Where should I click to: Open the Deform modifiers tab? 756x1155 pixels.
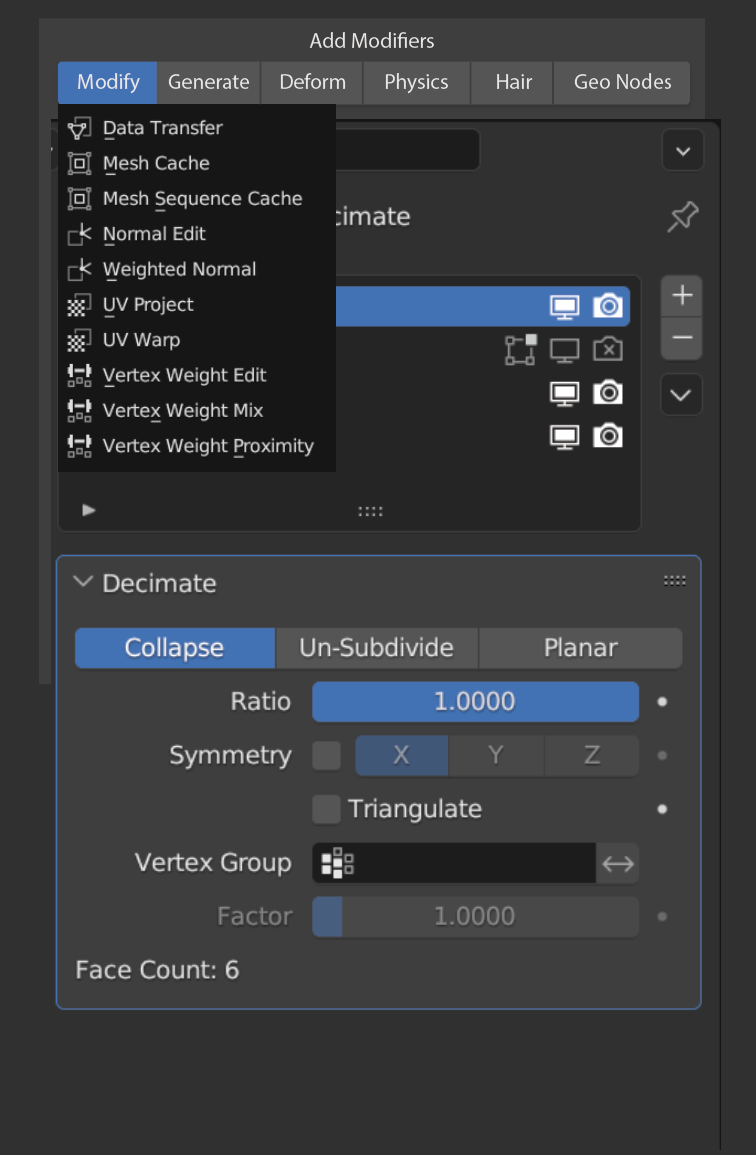(312, 82)
